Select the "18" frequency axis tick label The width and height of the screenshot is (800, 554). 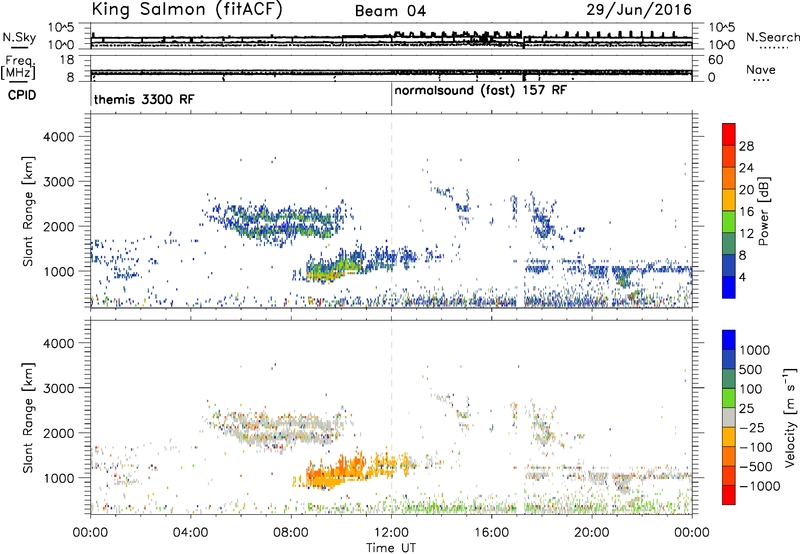[68, 60]
